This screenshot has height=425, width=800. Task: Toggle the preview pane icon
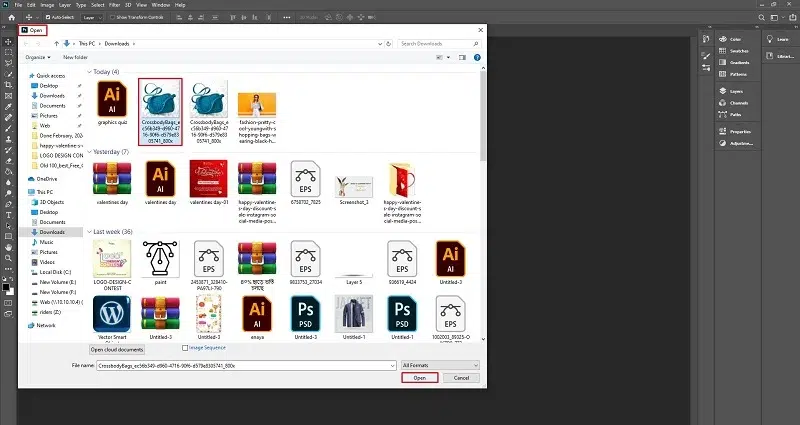462,58
